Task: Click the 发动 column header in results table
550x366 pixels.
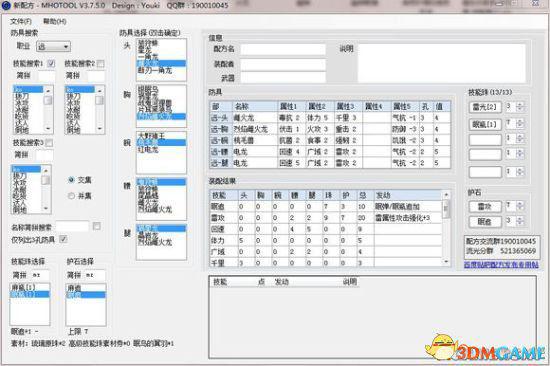Action: 408,195
